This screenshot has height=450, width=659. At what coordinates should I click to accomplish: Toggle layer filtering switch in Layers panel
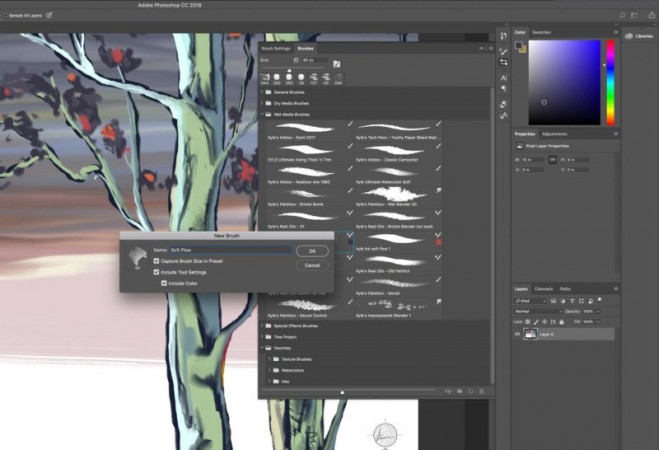click(x=600, y=300)
